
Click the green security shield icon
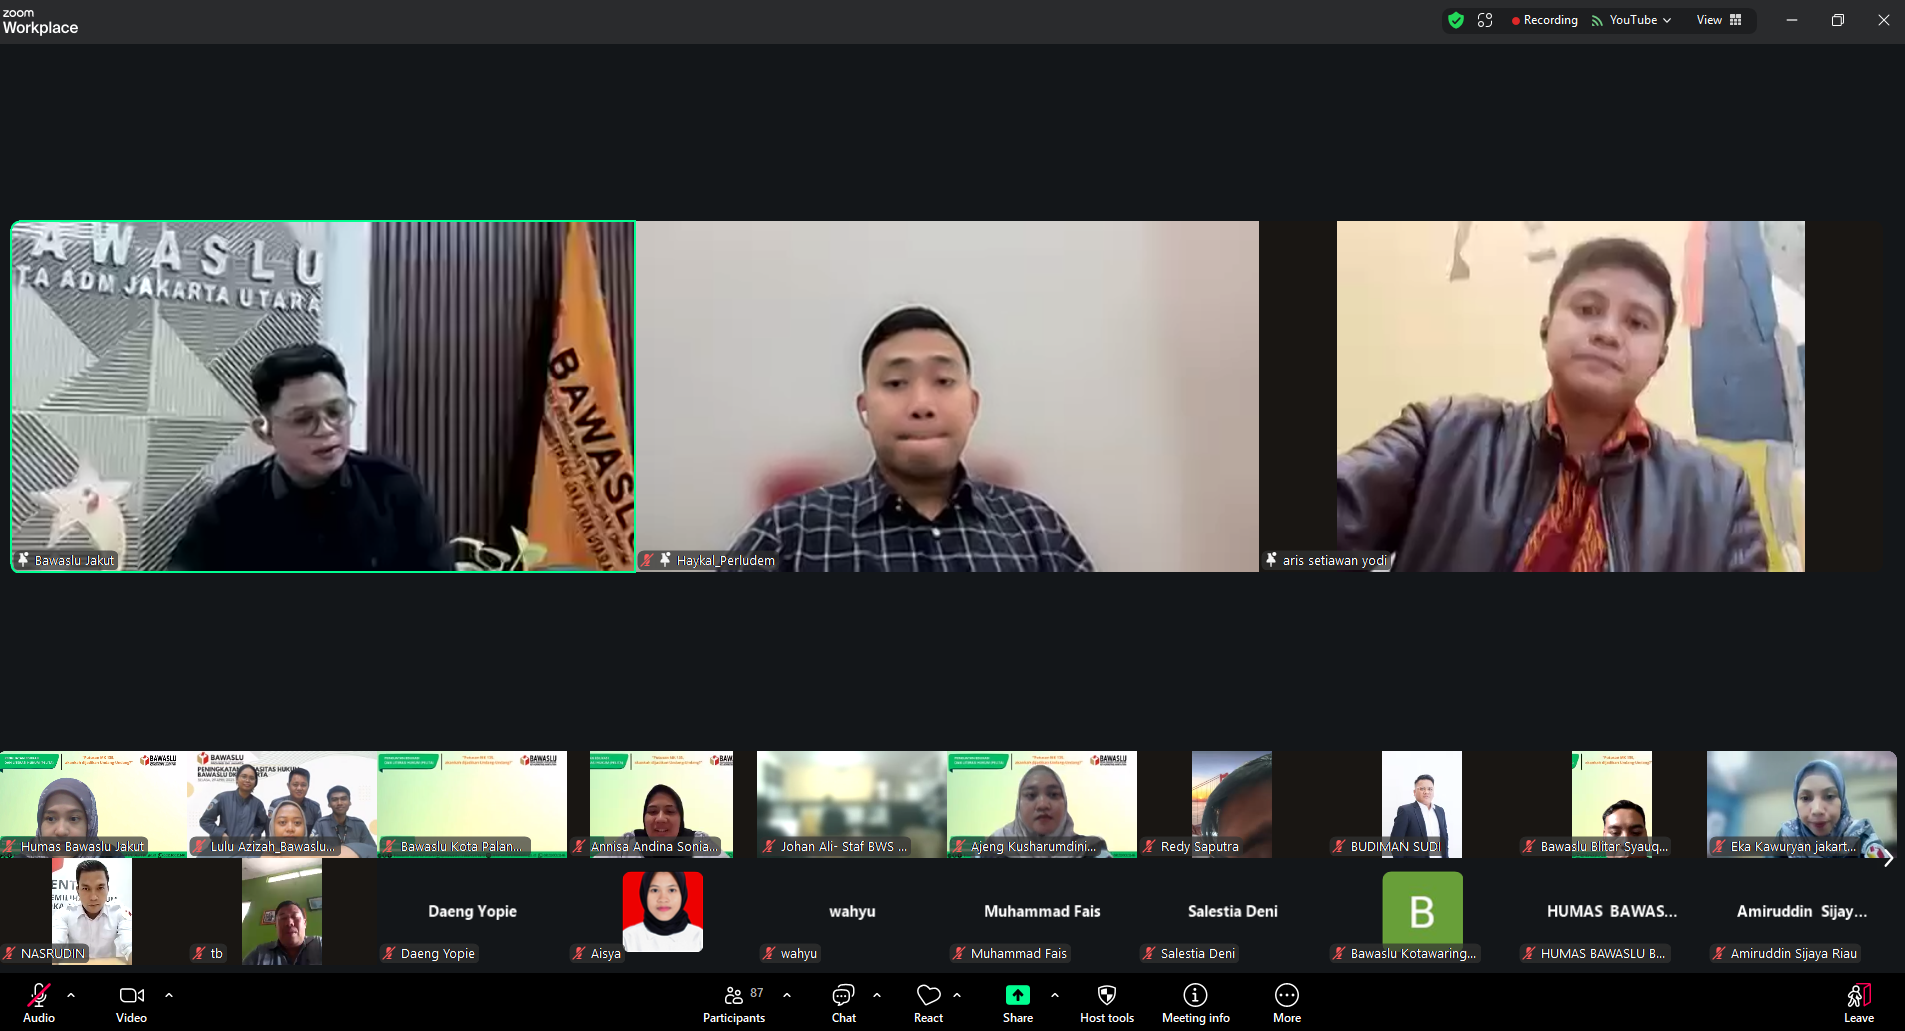point(1456,20)
